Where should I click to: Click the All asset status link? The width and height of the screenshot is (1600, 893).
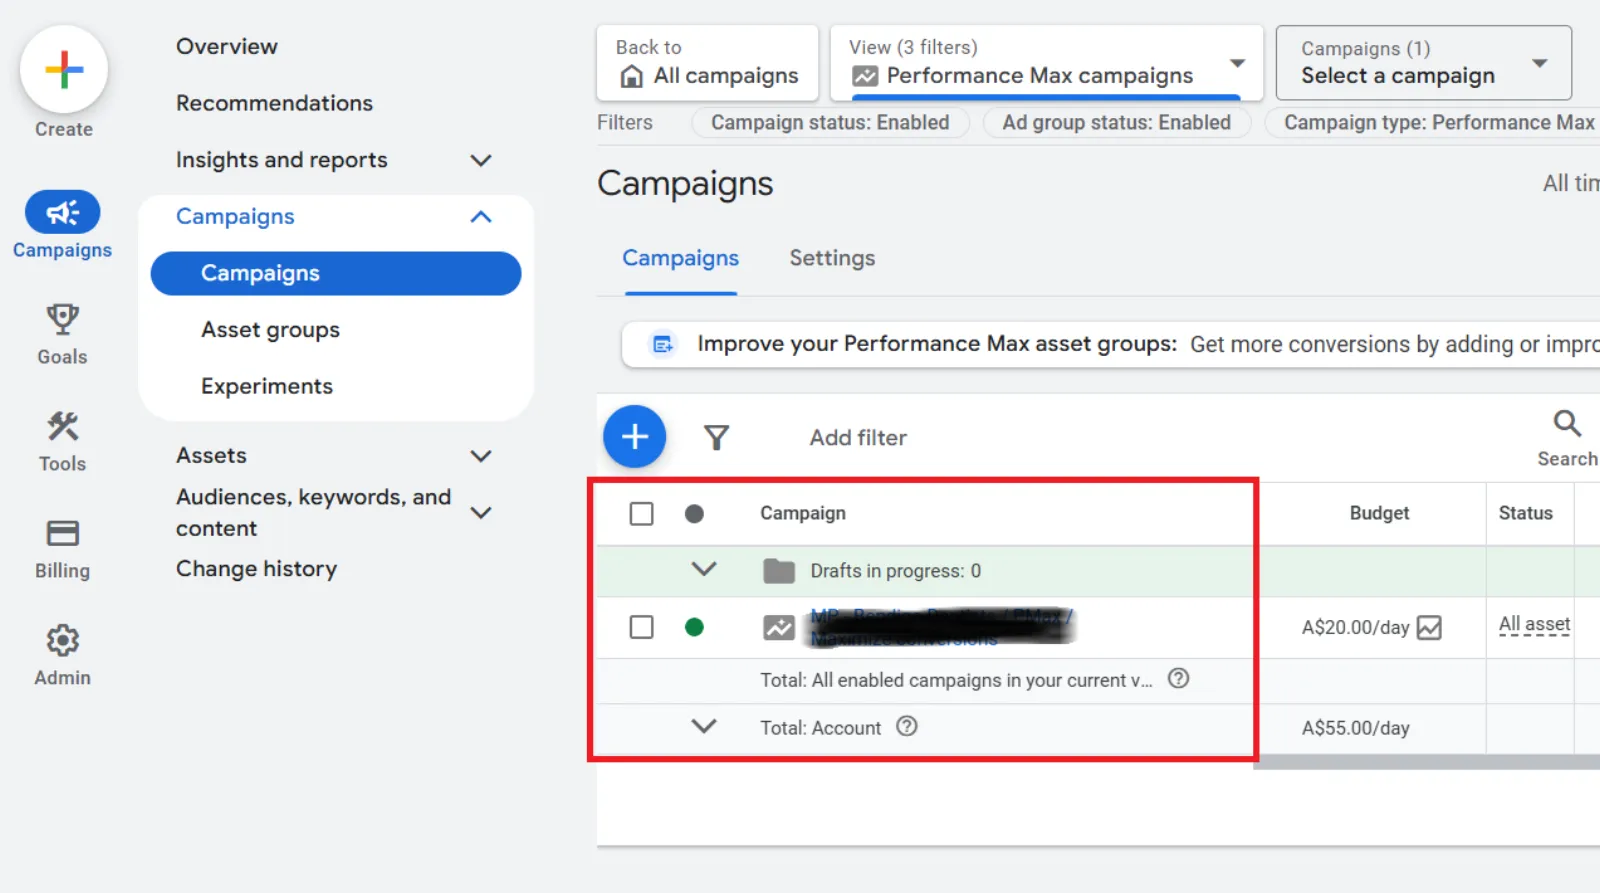(1534, 625)
